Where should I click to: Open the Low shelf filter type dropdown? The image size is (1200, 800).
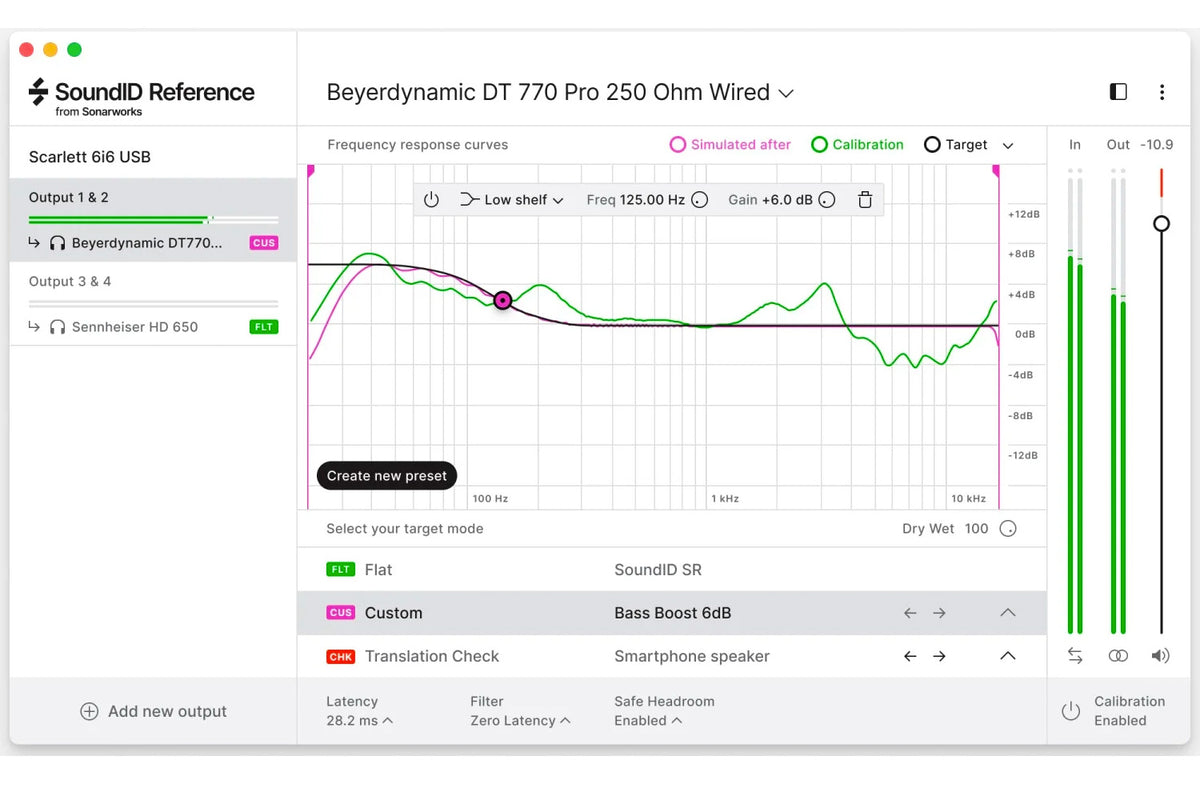point(512,200)
